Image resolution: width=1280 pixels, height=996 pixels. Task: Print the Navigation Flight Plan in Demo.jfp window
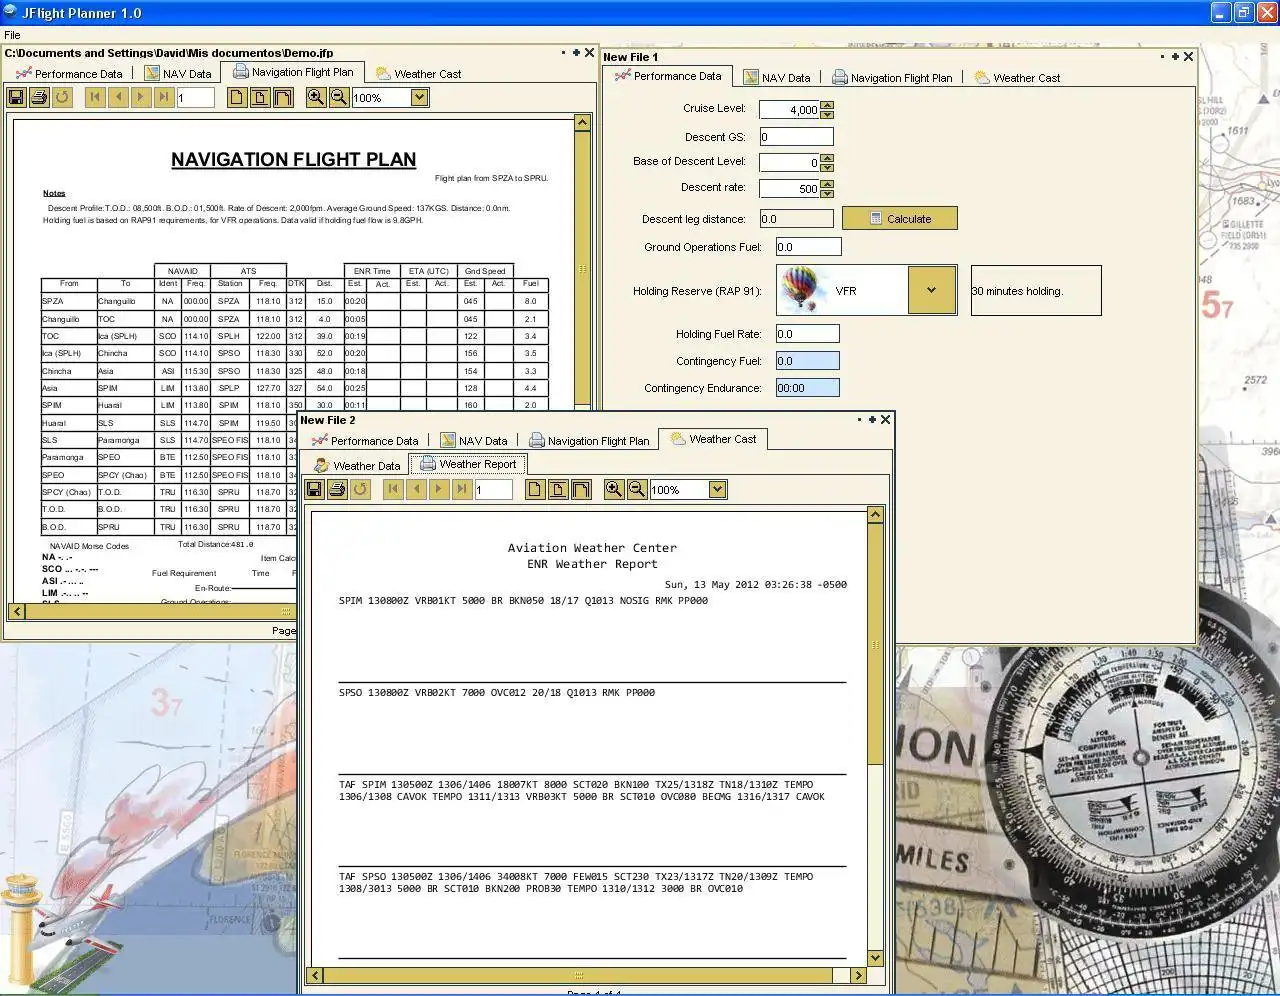tap(39, 97)
